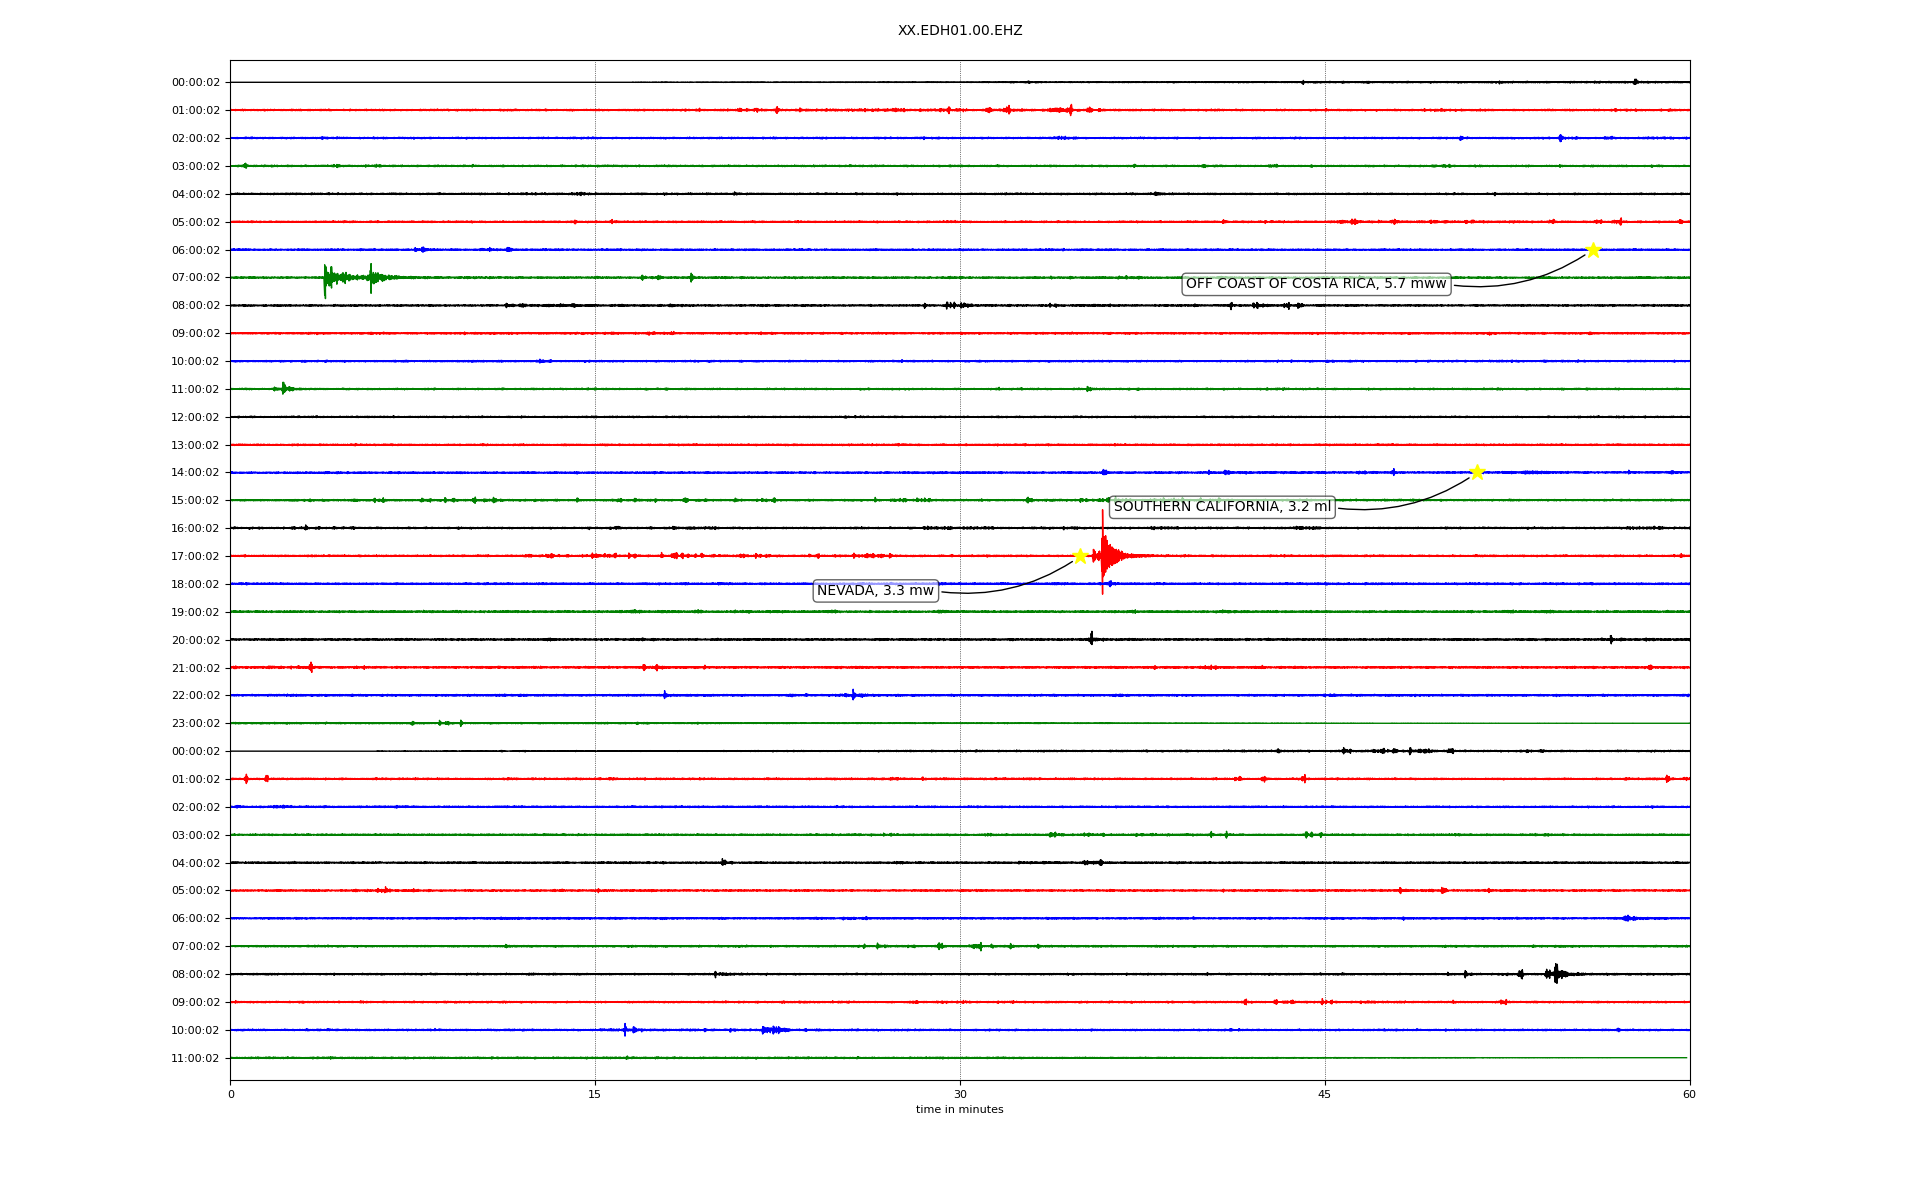
Task: Click the 60 minute x-axis tick label
Action: coord(1689,1094)
